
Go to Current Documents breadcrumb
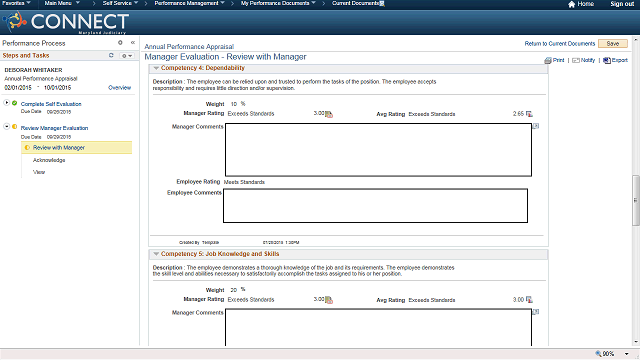coord(355,3)
